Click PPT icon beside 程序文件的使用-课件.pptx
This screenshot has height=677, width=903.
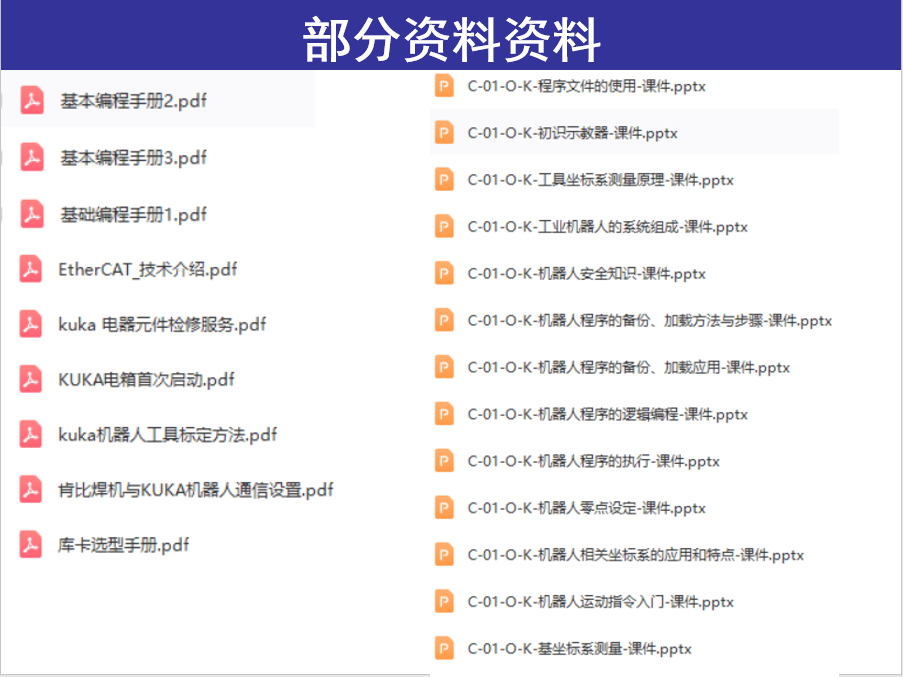[x=444, y=86]
